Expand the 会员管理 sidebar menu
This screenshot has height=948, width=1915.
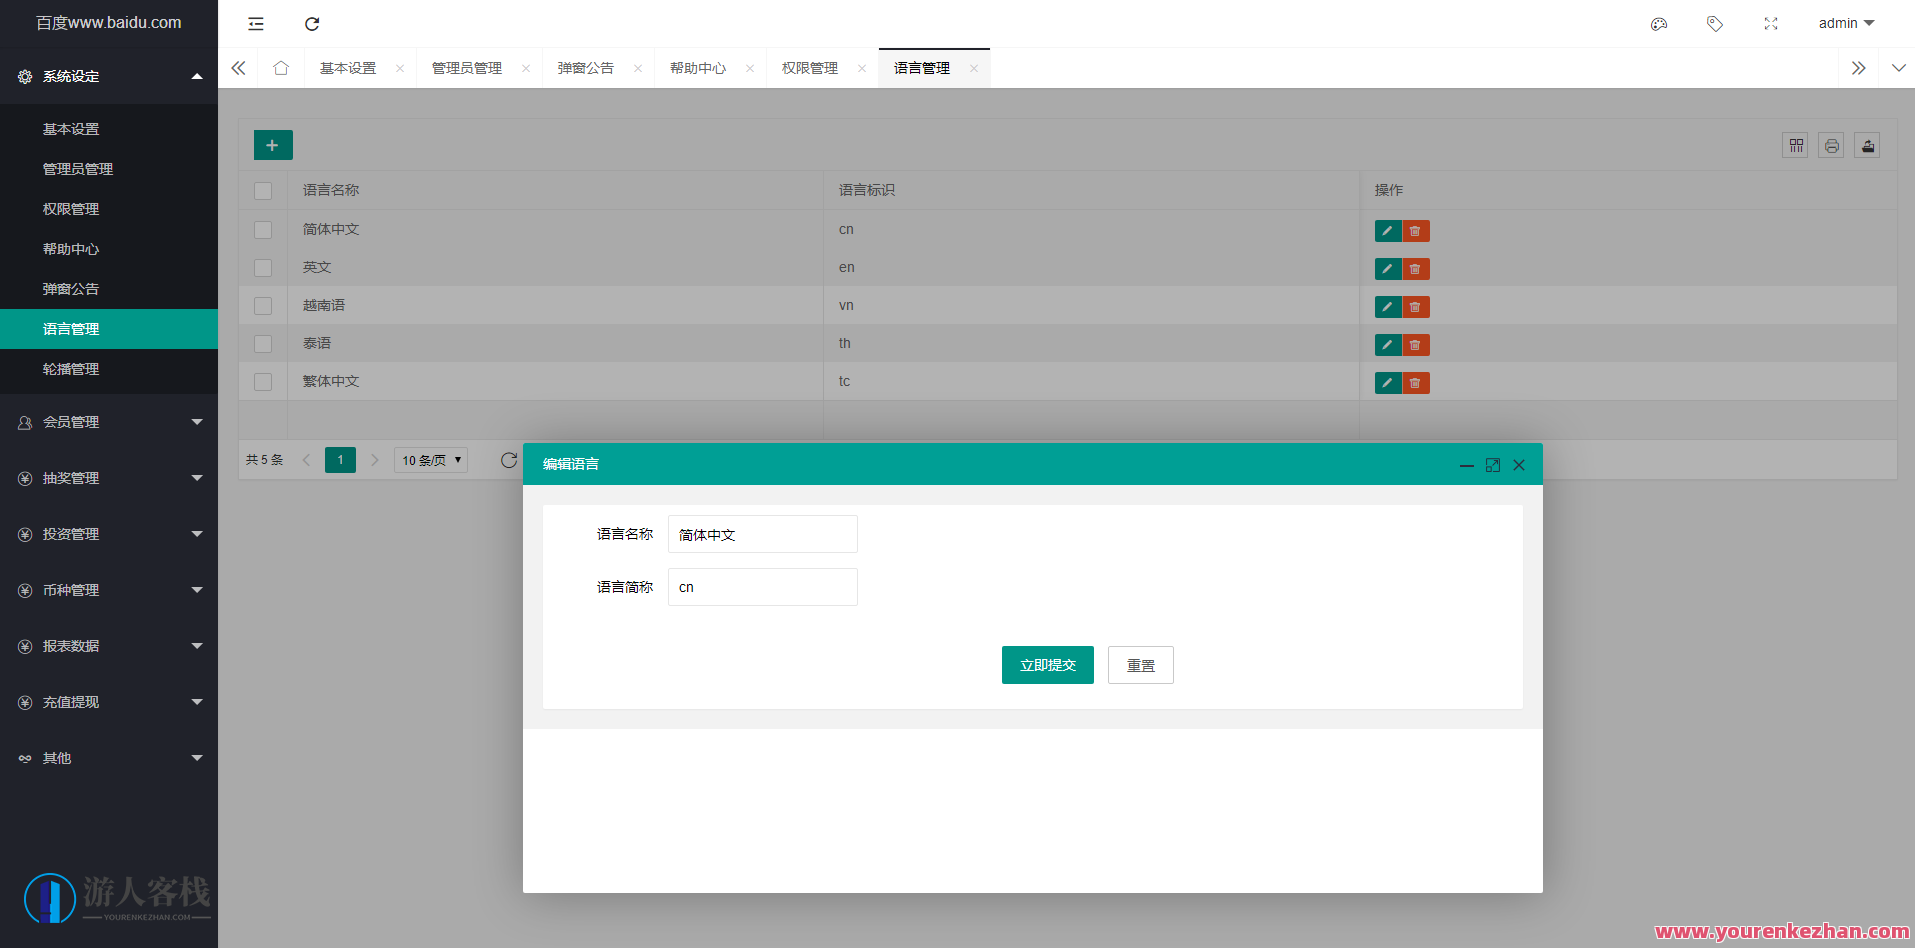tap(109, 422)
